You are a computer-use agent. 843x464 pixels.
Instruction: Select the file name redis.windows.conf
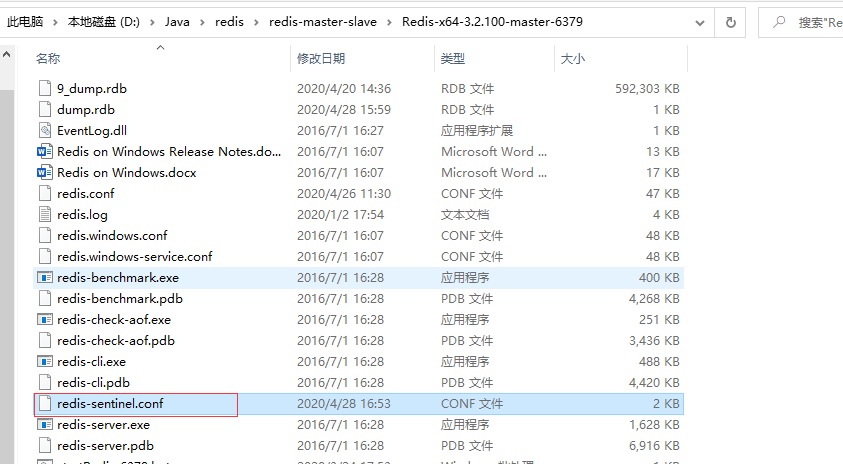point(112,235)
